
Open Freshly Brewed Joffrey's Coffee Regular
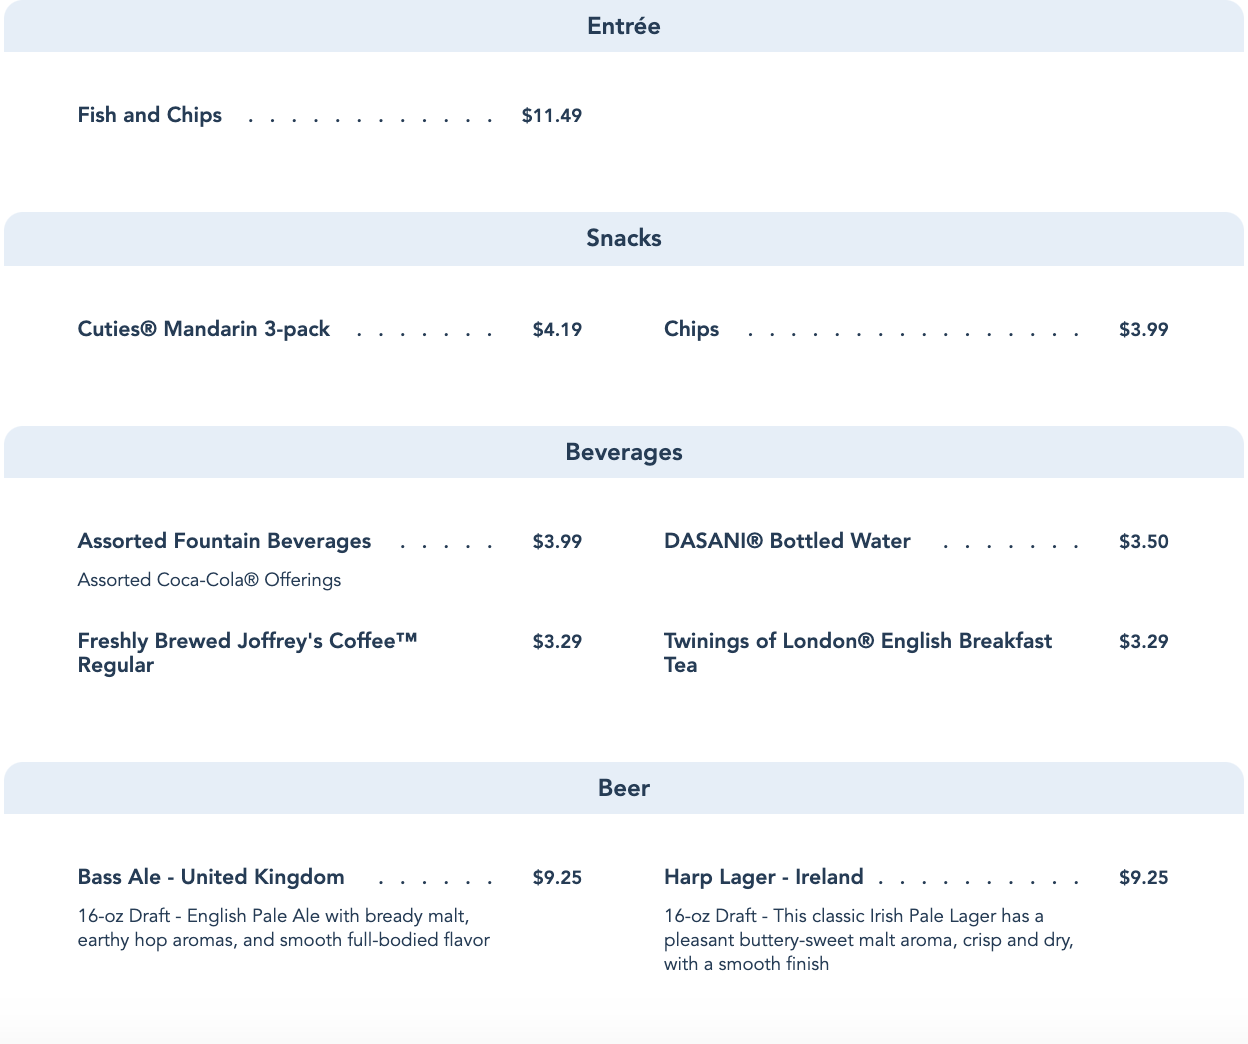click(247, 652)
